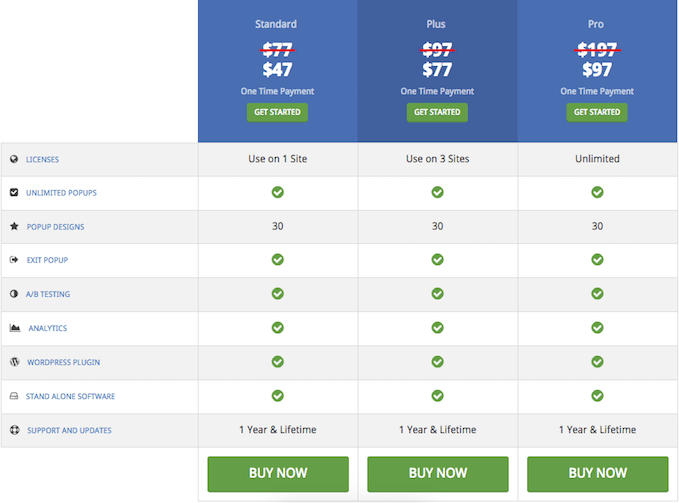Click the WordPress logo icon
679x503 pixels.
pos(15,361)
